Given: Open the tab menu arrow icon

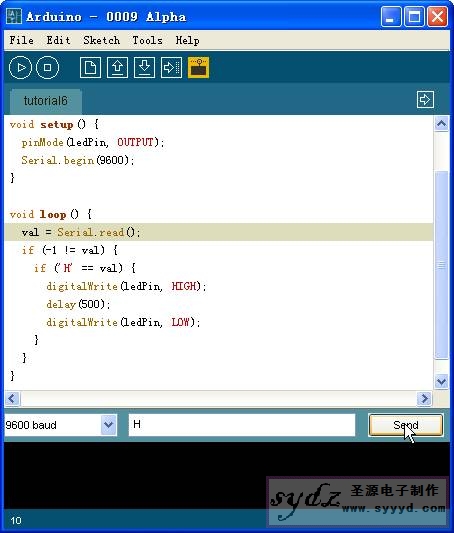Looking at the screenshot, I should coord(425,100).
